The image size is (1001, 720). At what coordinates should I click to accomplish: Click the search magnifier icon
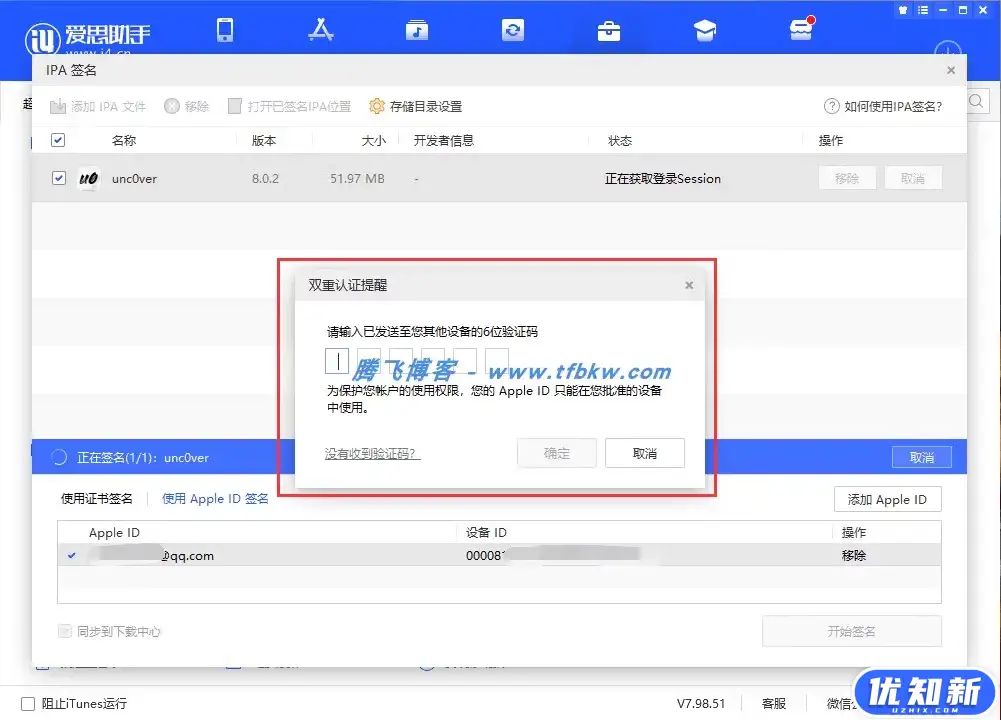977,101
